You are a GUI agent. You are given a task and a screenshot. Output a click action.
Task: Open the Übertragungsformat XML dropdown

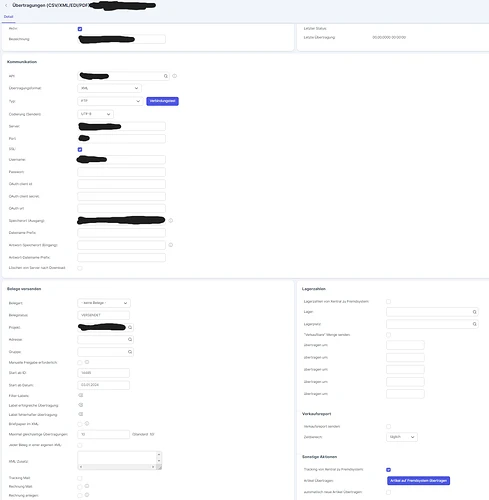[109, 88]
